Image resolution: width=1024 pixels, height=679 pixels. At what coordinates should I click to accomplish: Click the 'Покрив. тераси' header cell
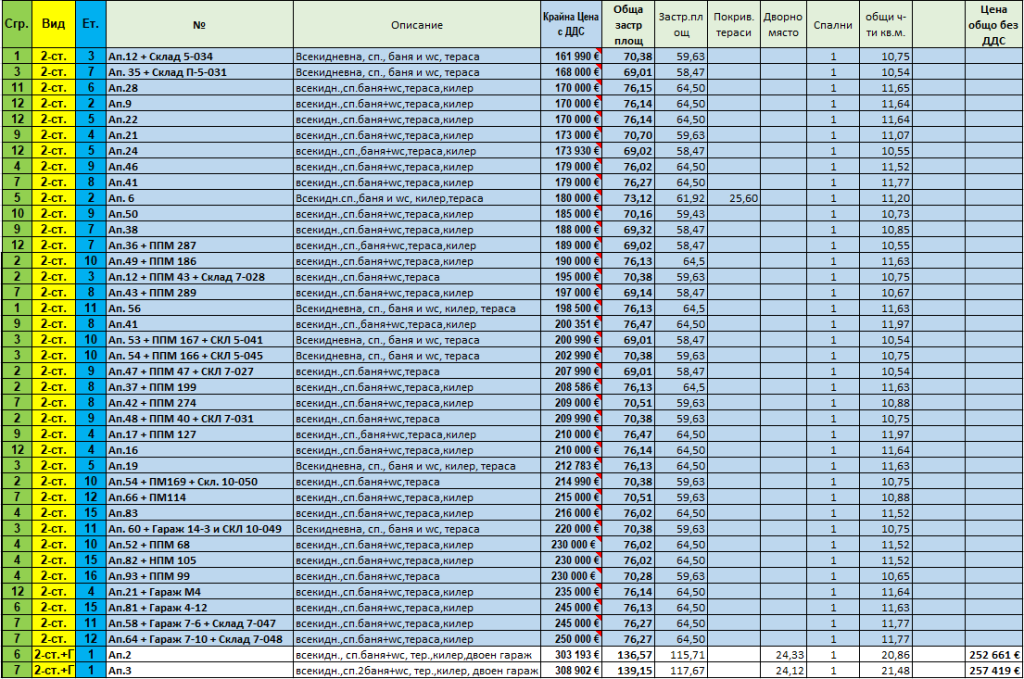click(734, 23)
